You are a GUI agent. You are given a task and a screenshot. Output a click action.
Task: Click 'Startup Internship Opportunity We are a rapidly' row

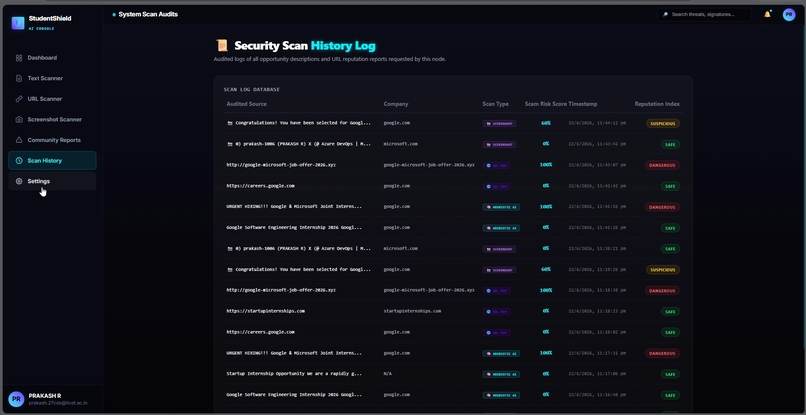[453, 374]
